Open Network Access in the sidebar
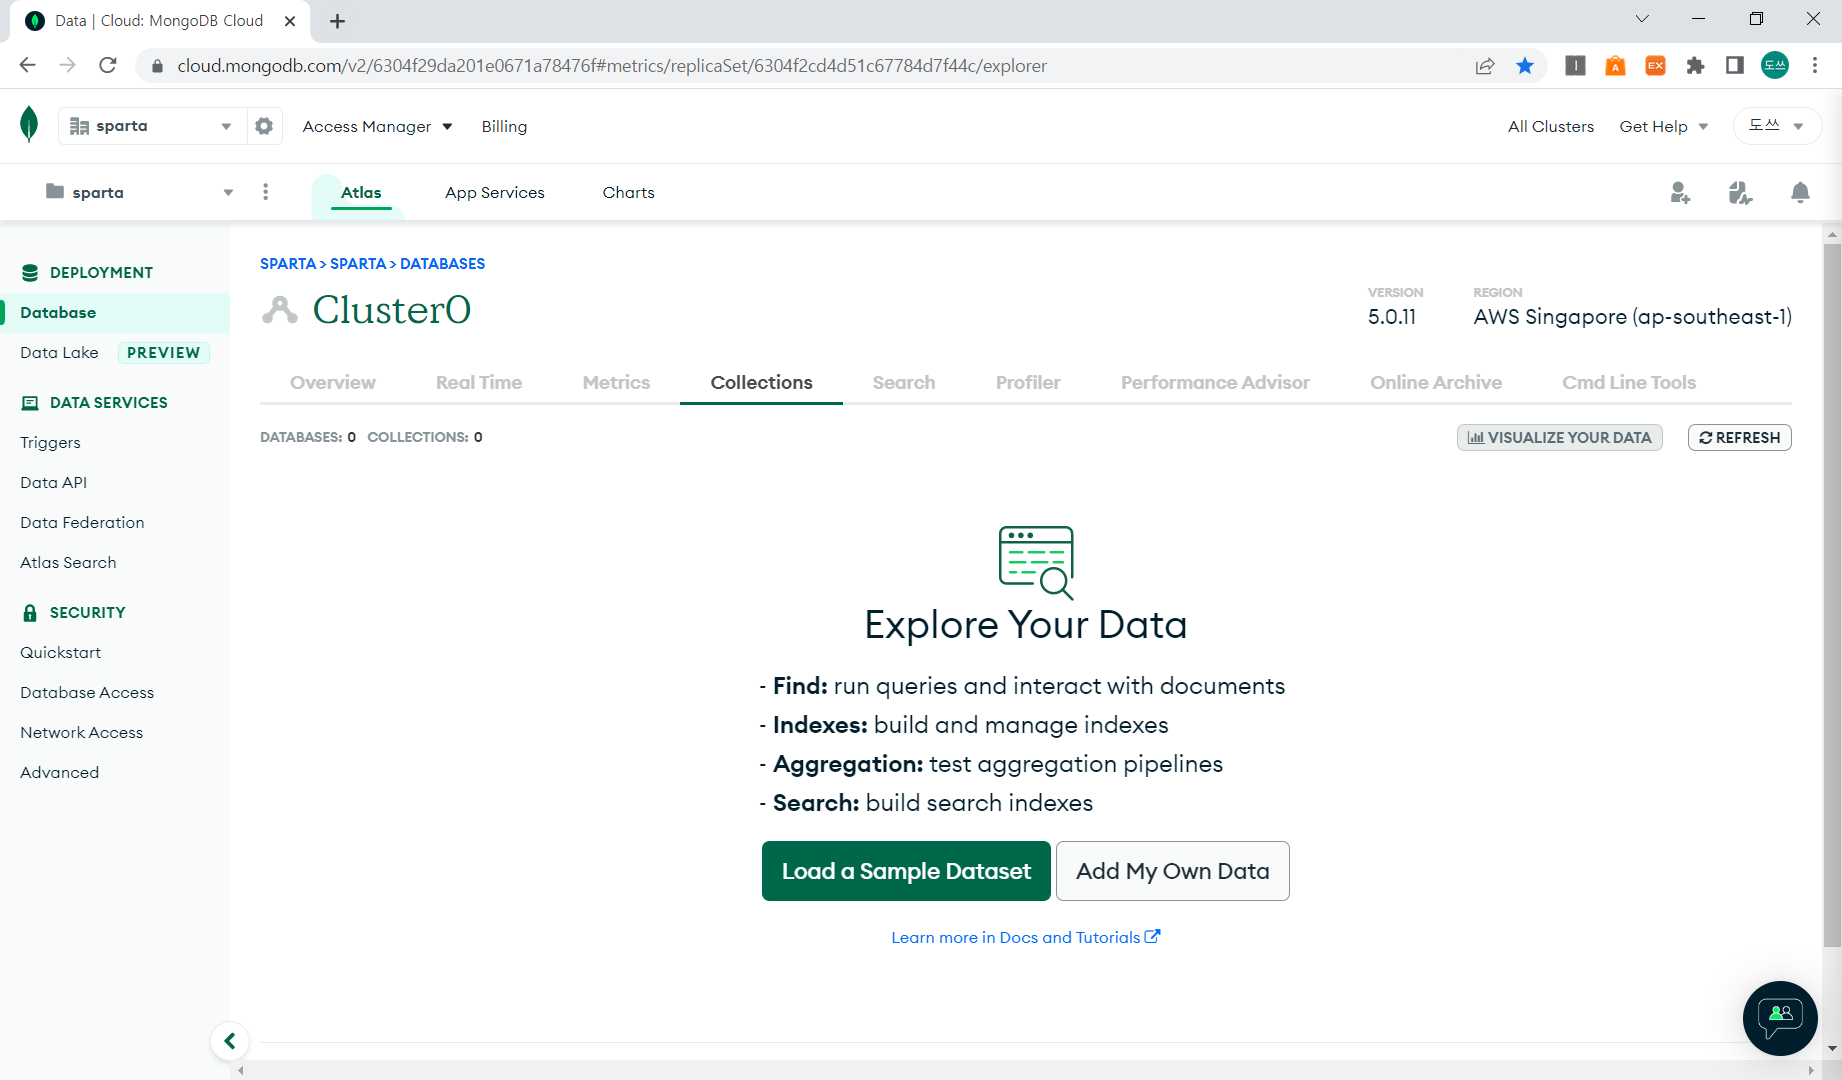Screen dimensions: 1842x1080 pyautogui.click(x=82, y=732)
